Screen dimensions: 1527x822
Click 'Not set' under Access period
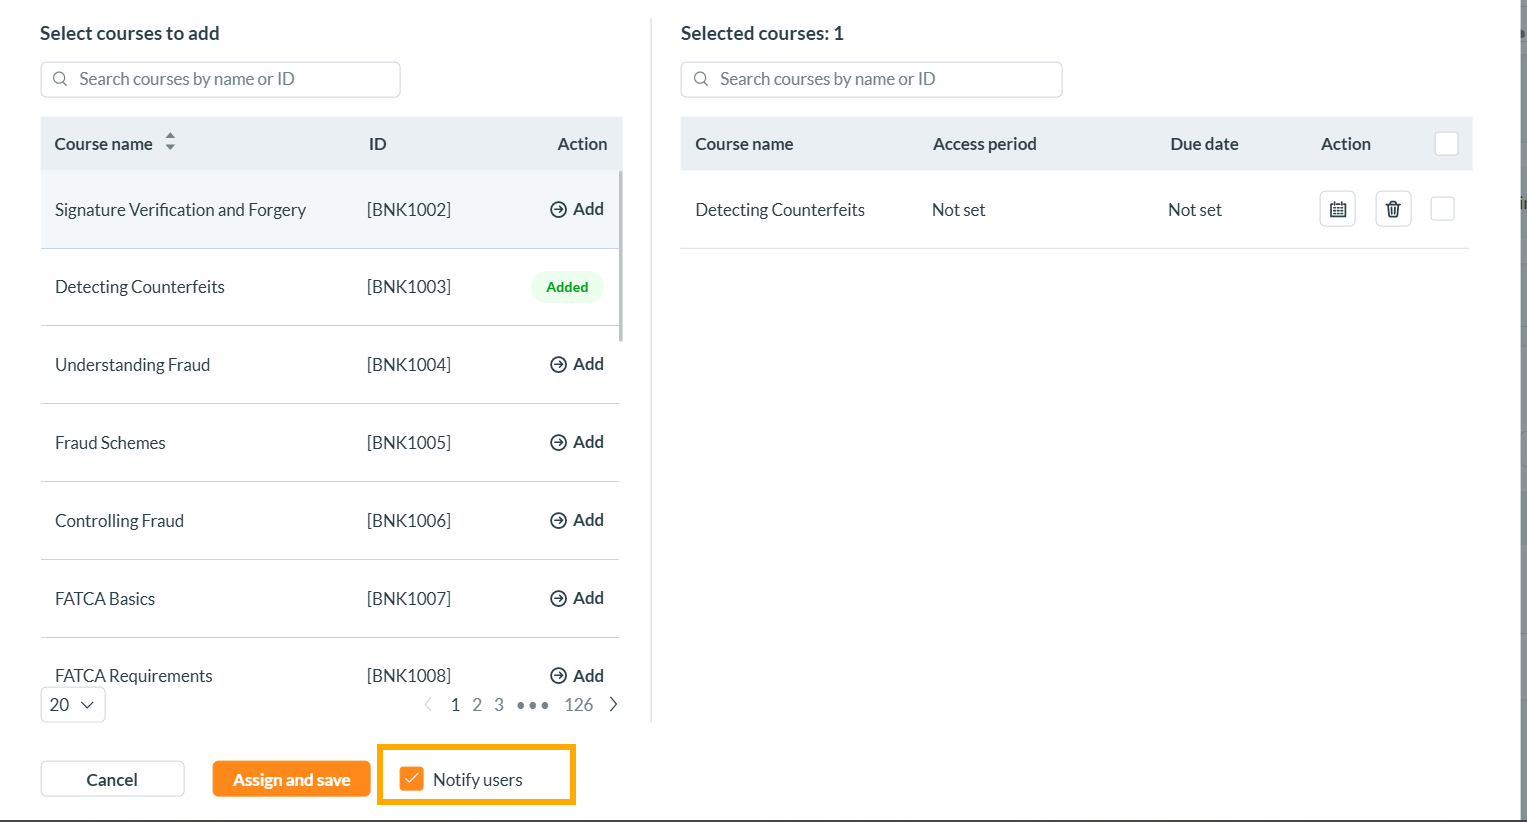click(958, 209)
